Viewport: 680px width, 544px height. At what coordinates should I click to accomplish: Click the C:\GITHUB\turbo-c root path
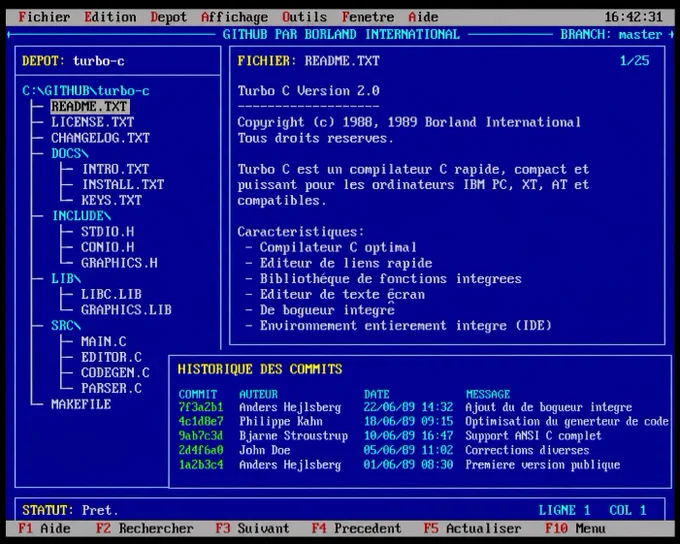tap(86, 91)
